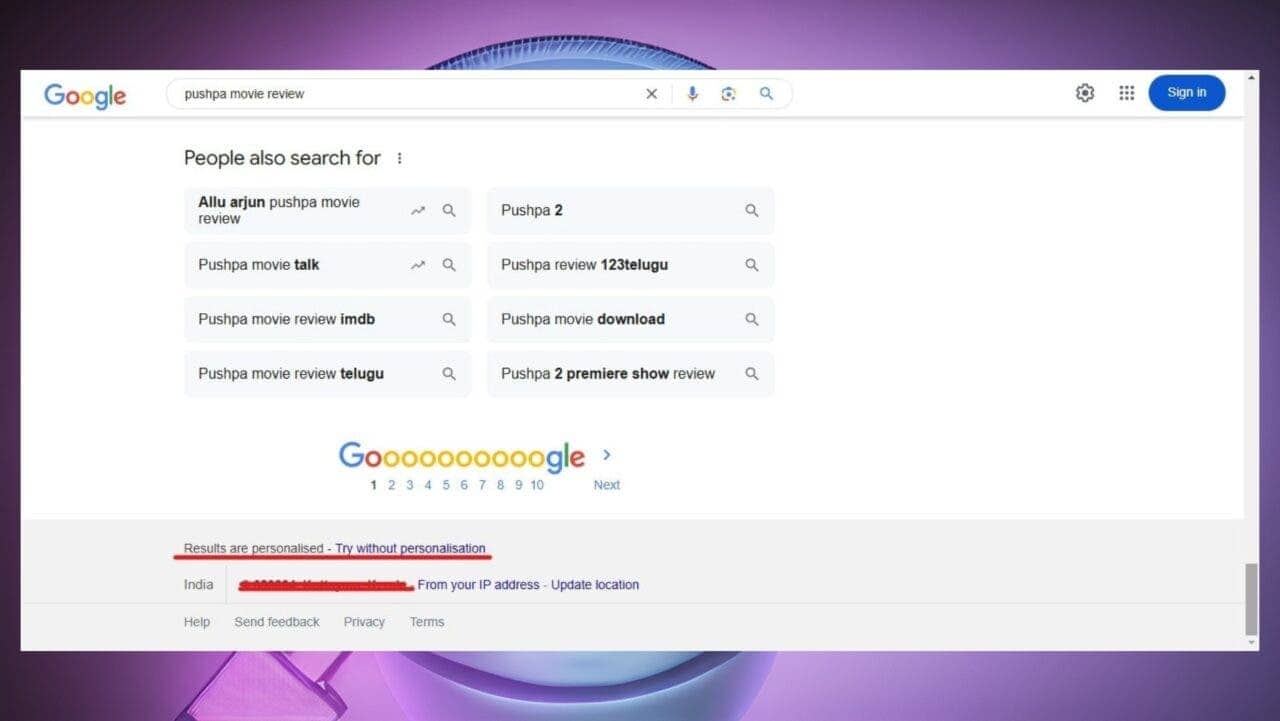The width and height of the screenshot is (1280, 721).
Task: Open Quick Settings gear icon
Action: (1085, 93)
